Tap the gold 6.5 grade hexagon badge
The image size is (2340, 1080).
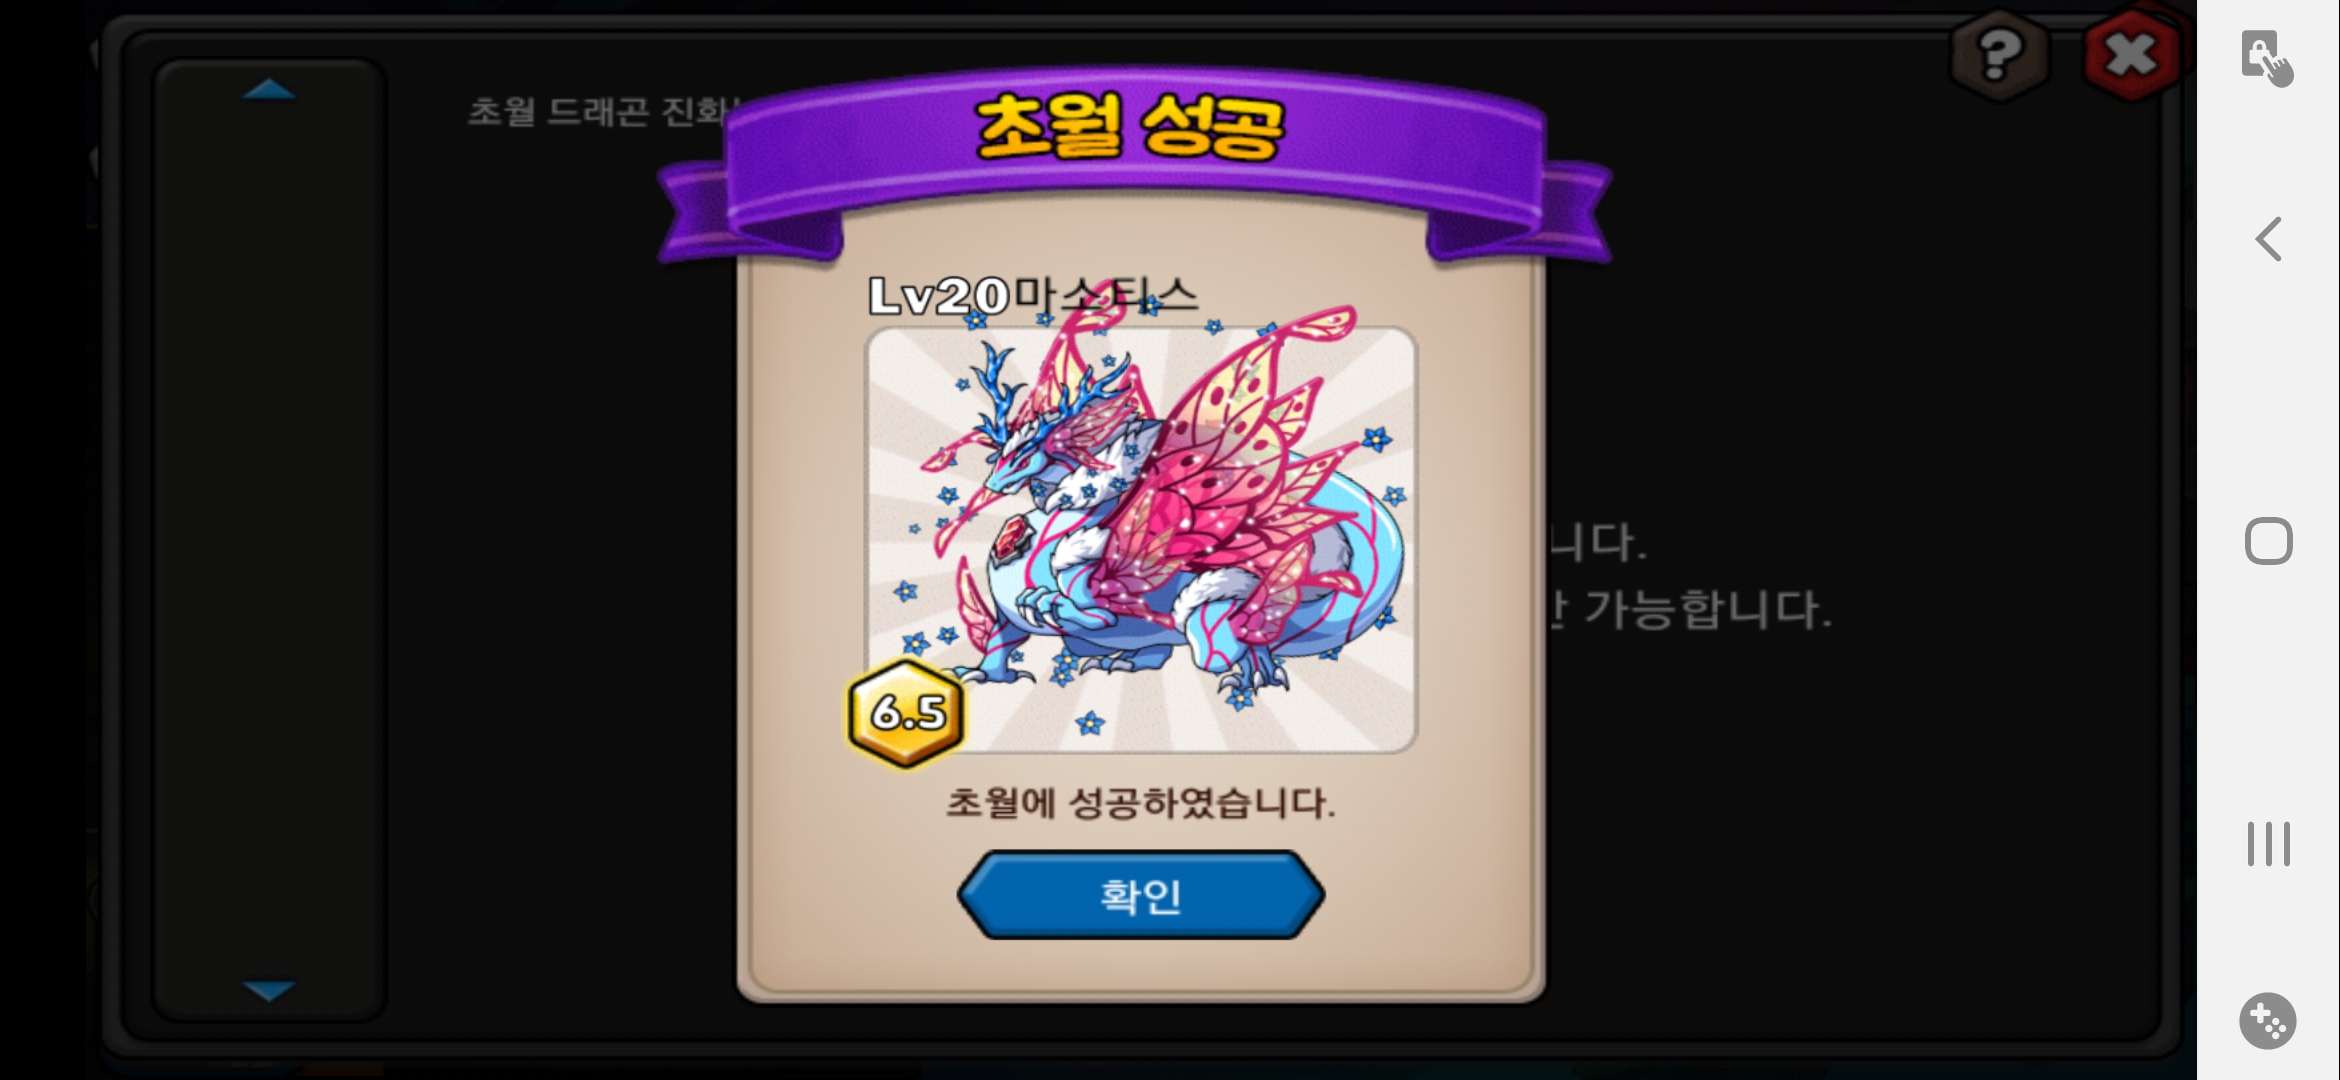click(x=906, y=712)
